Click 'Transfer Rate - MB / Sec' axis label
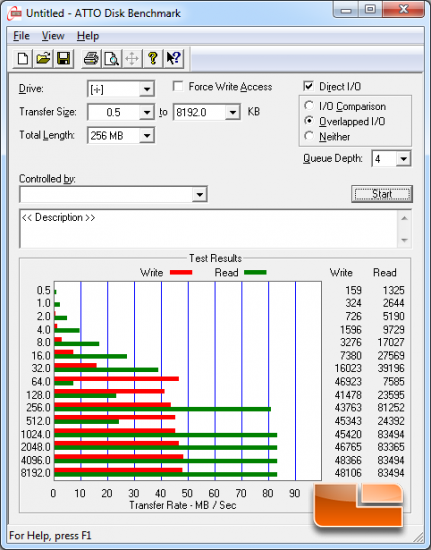This screenshot has height=550, width=431. click(183, 505)
